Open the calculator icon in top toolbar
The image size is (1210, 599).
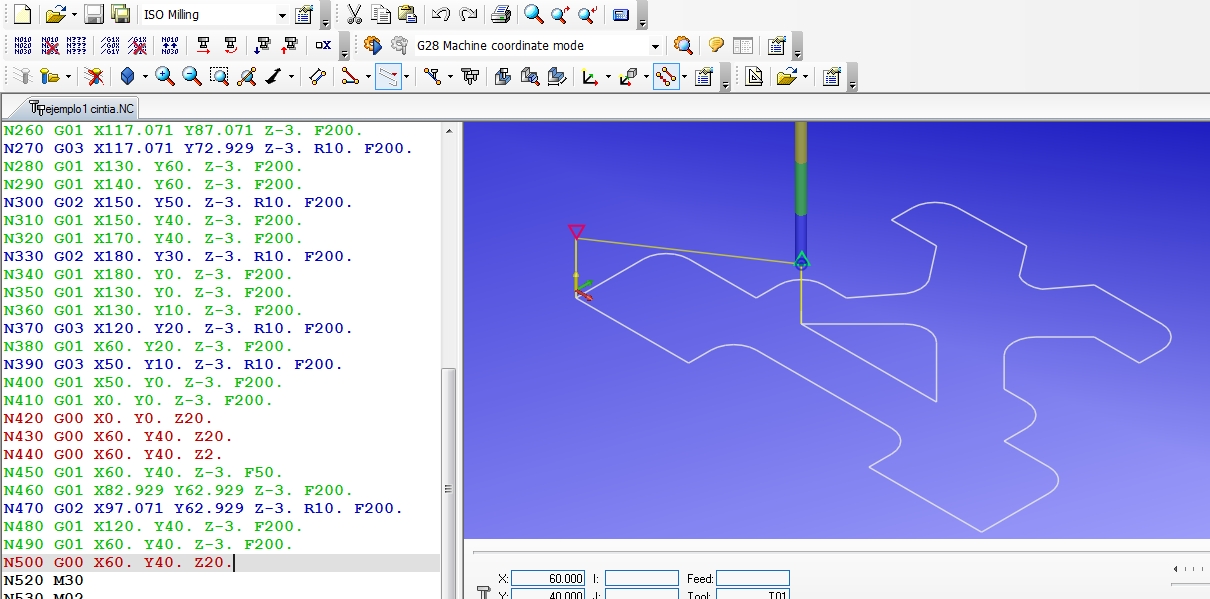coord(621,15)
